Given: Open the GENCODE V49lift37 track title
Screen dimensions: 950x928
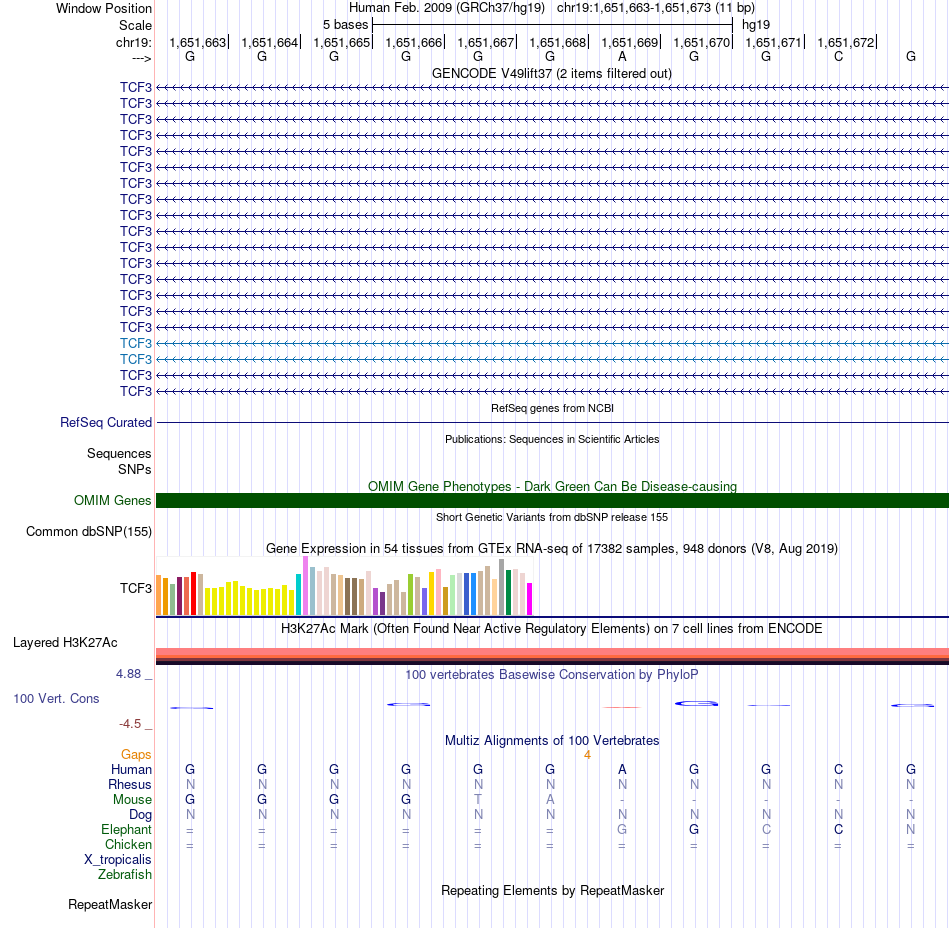Looking at the screenshot, I should (552, 73).
